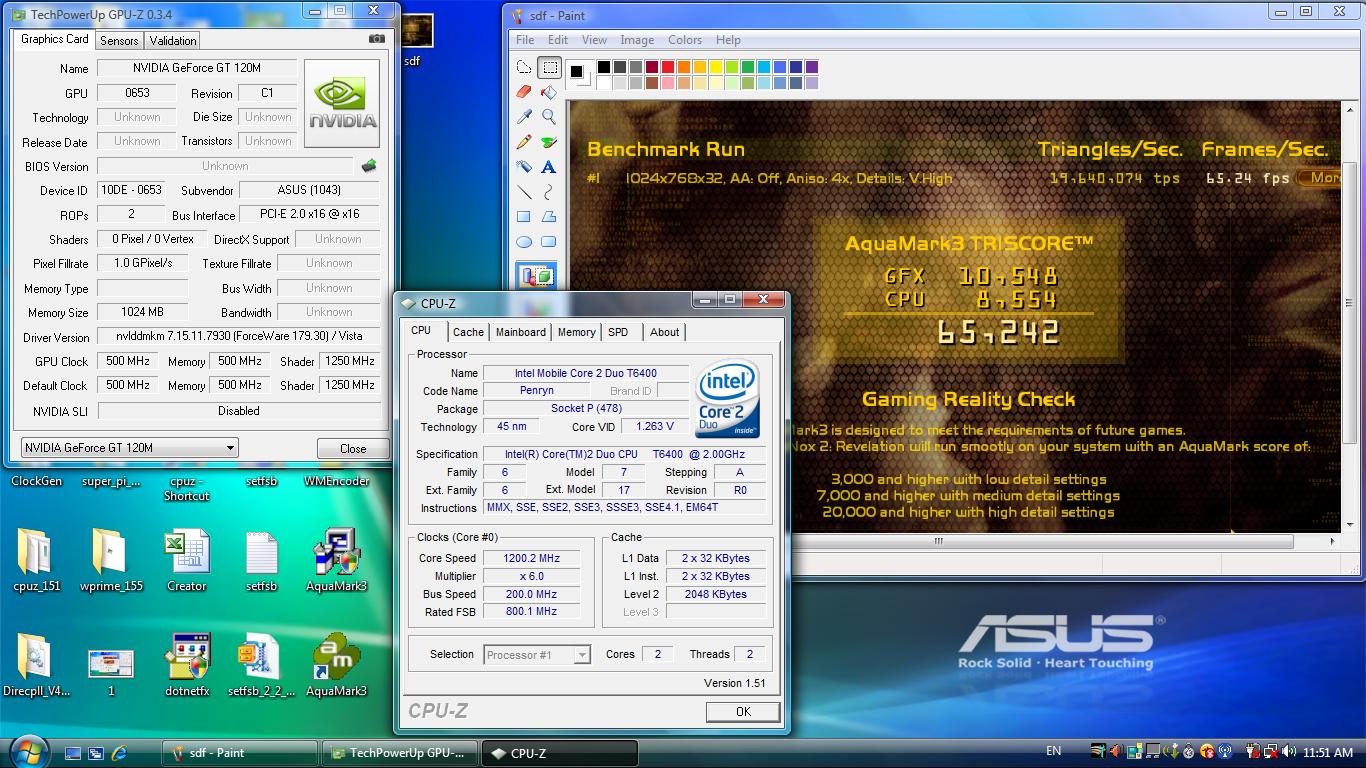Open the Edit menu in Paint
This screenshot has width=1366, height=768.
point(558,40)
